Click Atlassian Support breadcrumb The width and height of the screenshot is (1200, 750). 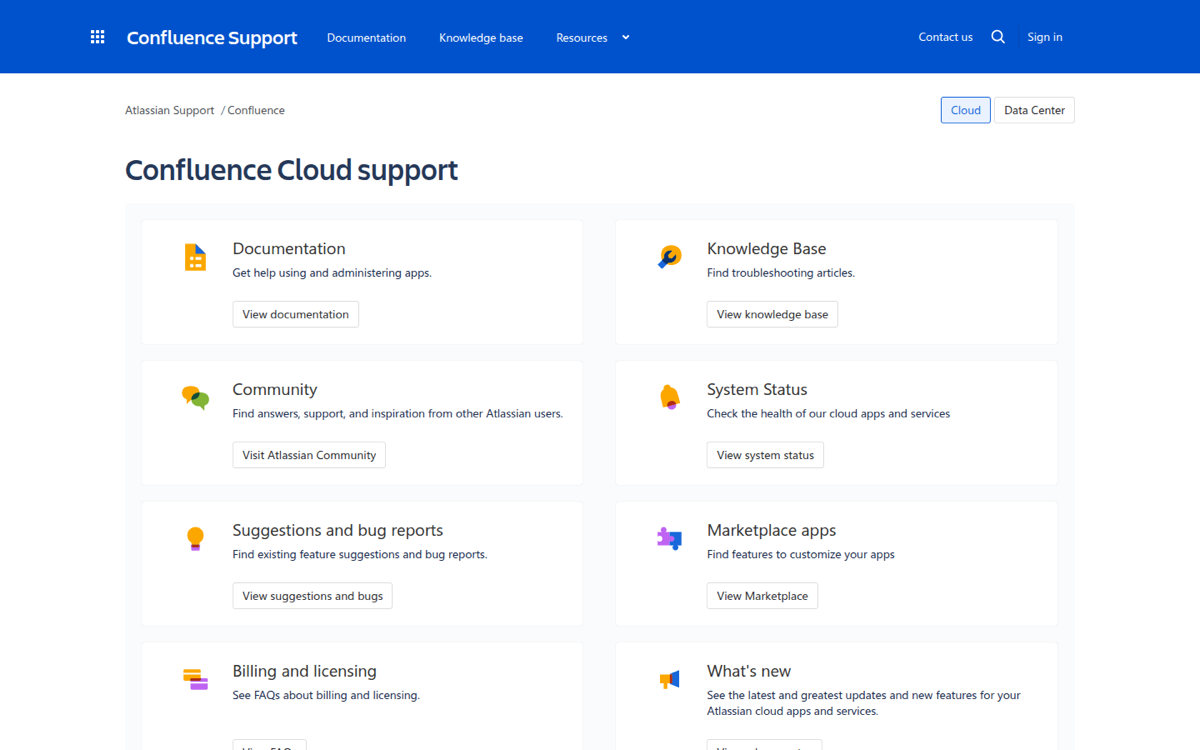tap(170, 110)
